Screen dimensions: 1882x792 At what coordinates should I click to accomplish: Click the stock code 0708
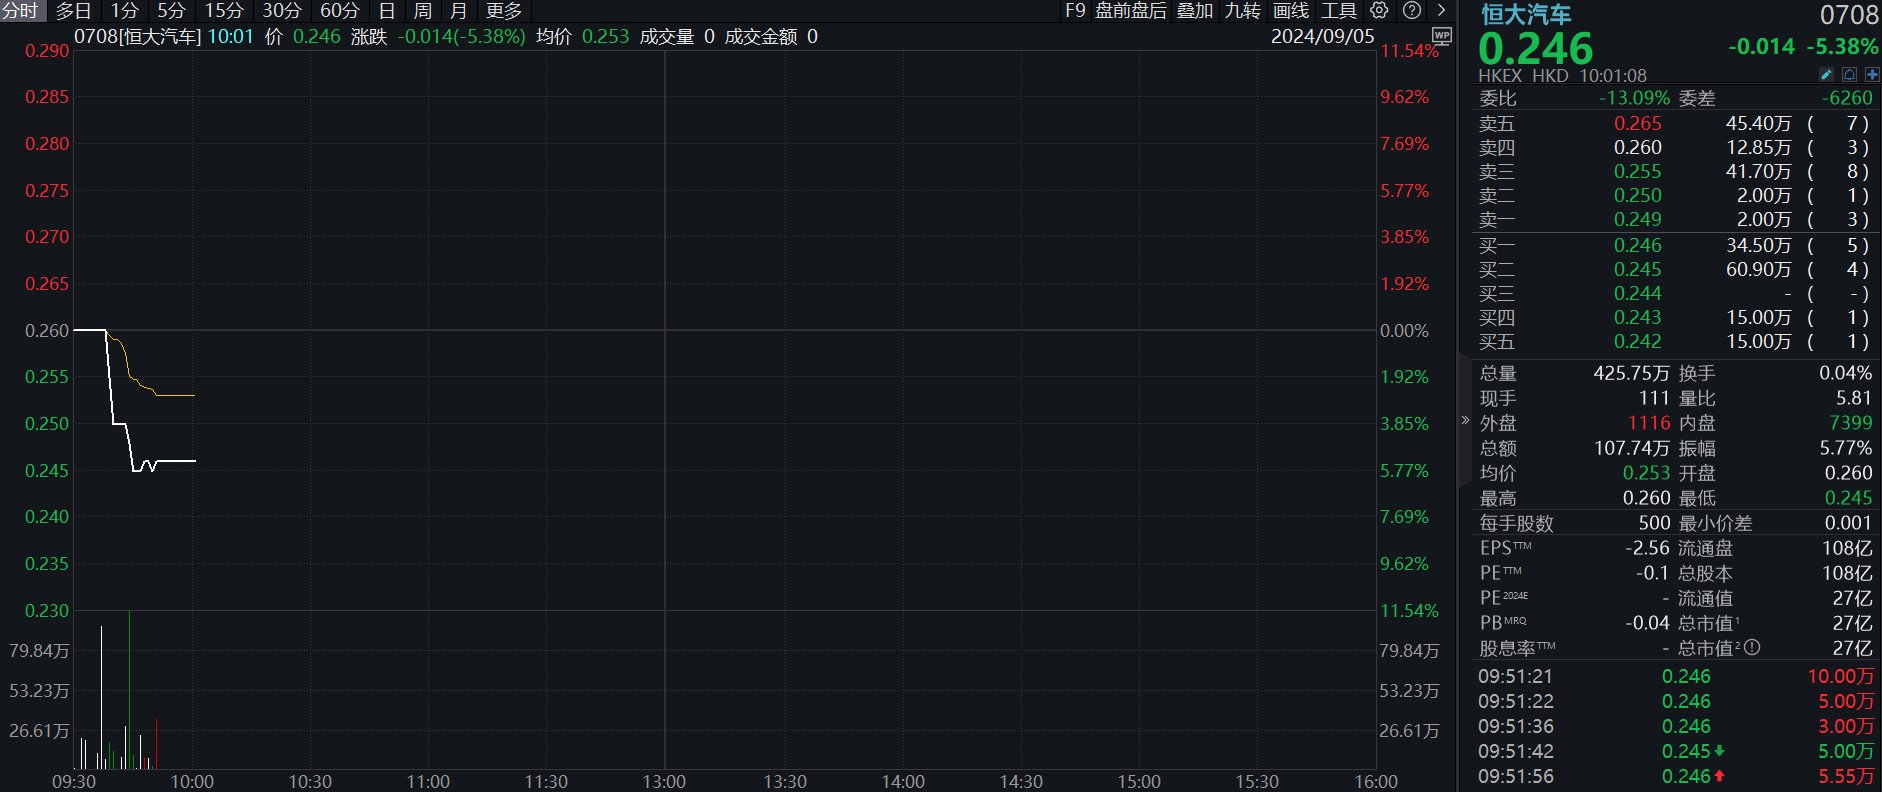click(1849, 14)
